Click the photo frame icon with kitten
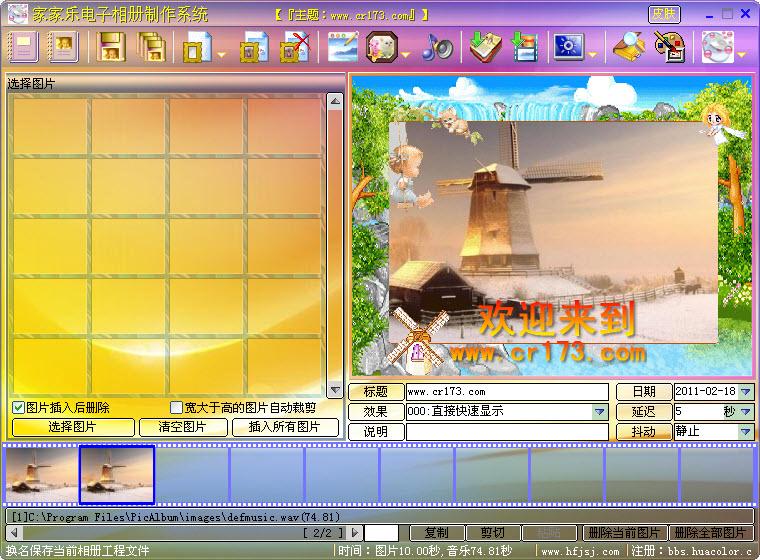Screen dimensions: 760x560 382,47
